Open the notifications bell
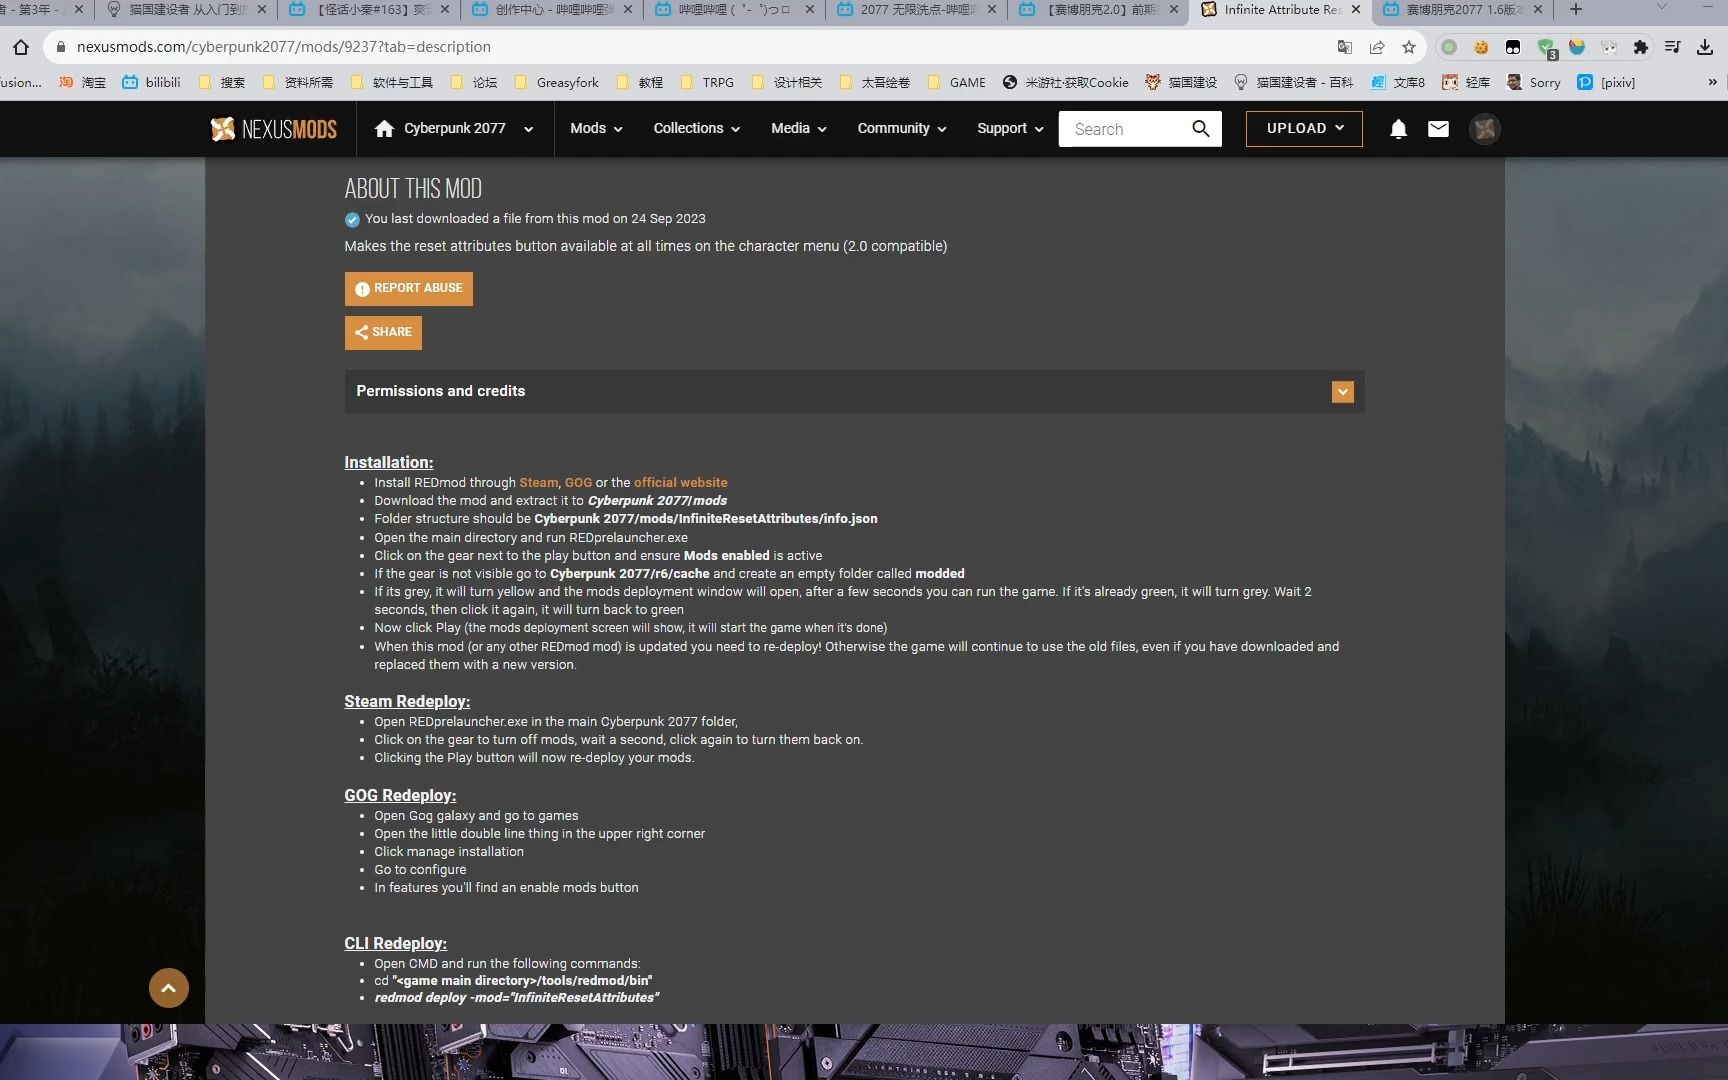This screenshot has height=1080, width=1728. click(x=1399, y=129)
